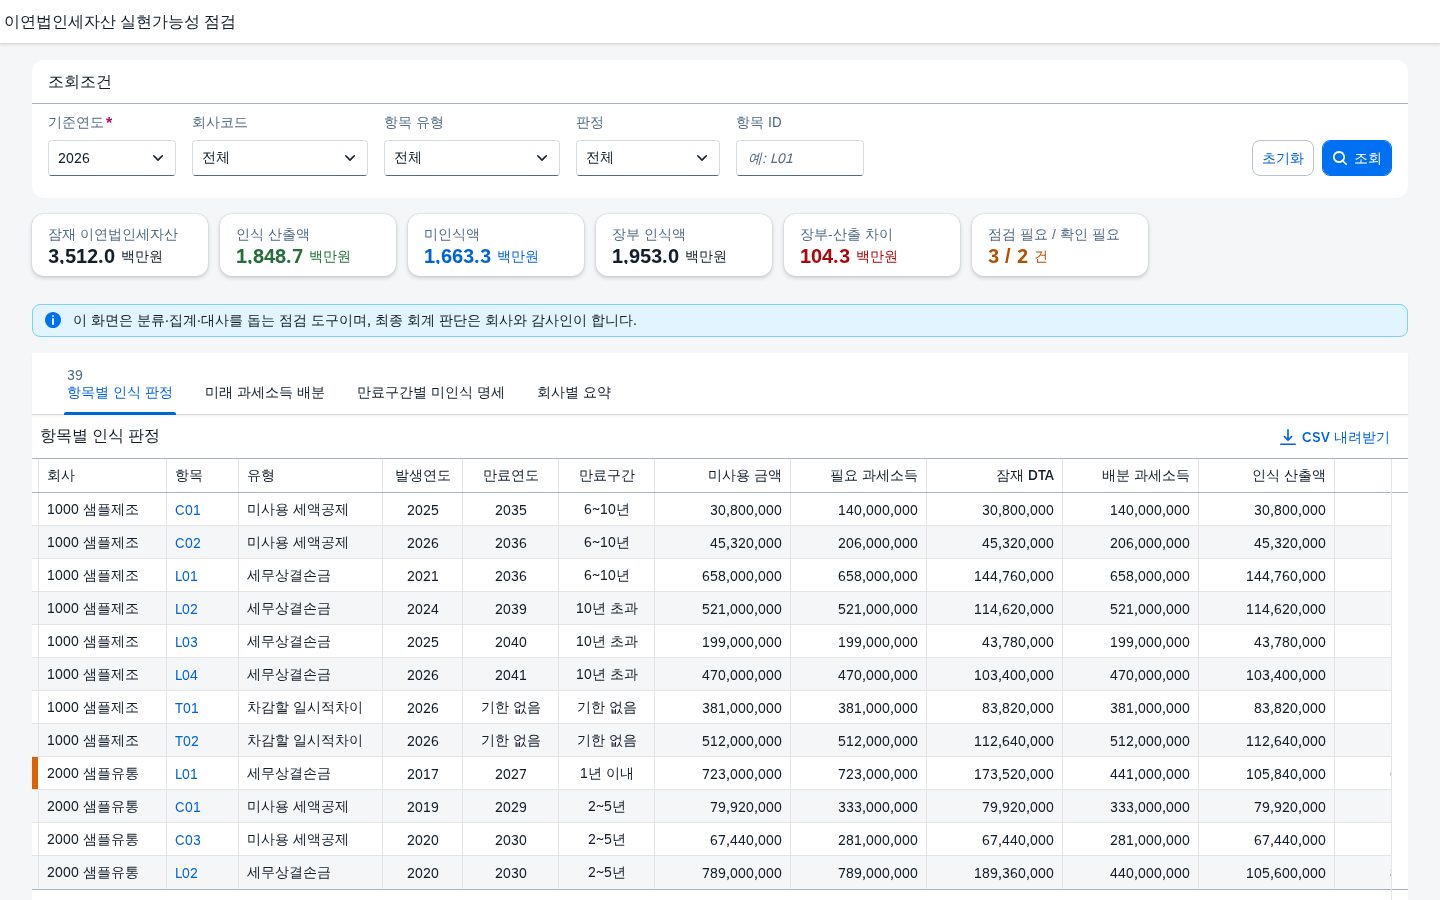Open item link T01
Viewport: 1440px width, 900px height.
[187, 708]
